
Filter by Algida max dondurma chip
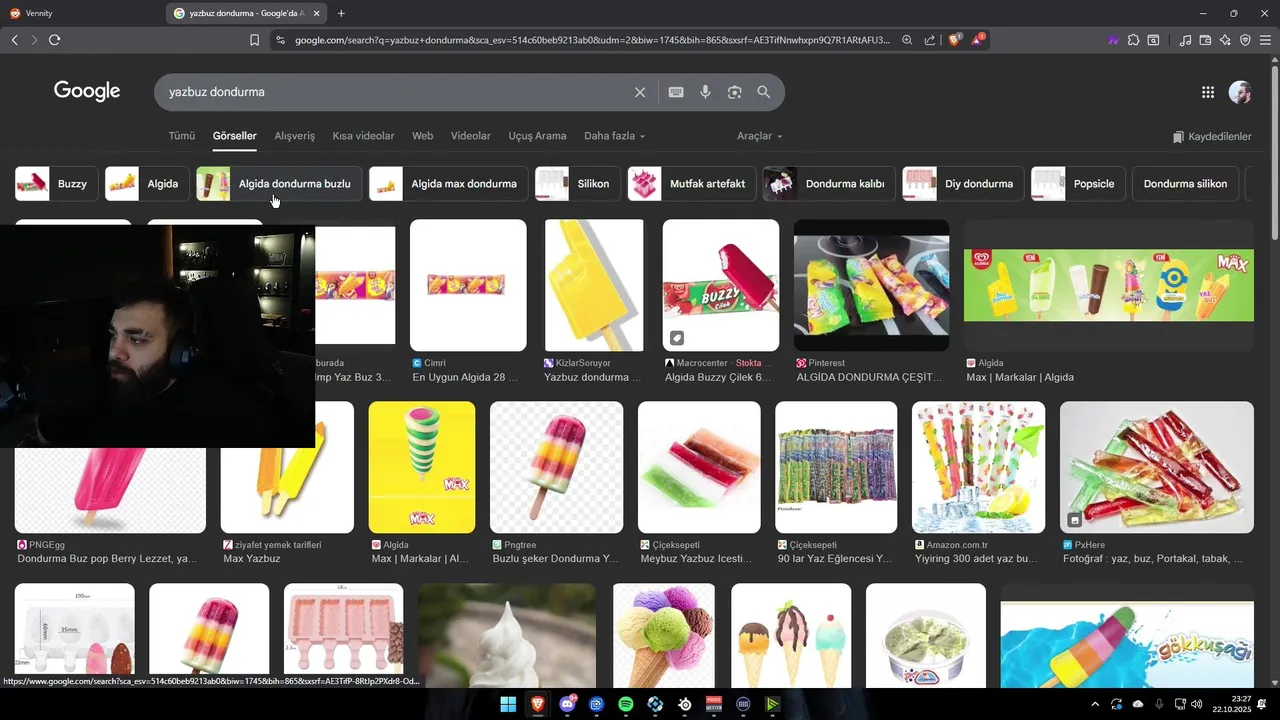[x=449, y=184]
